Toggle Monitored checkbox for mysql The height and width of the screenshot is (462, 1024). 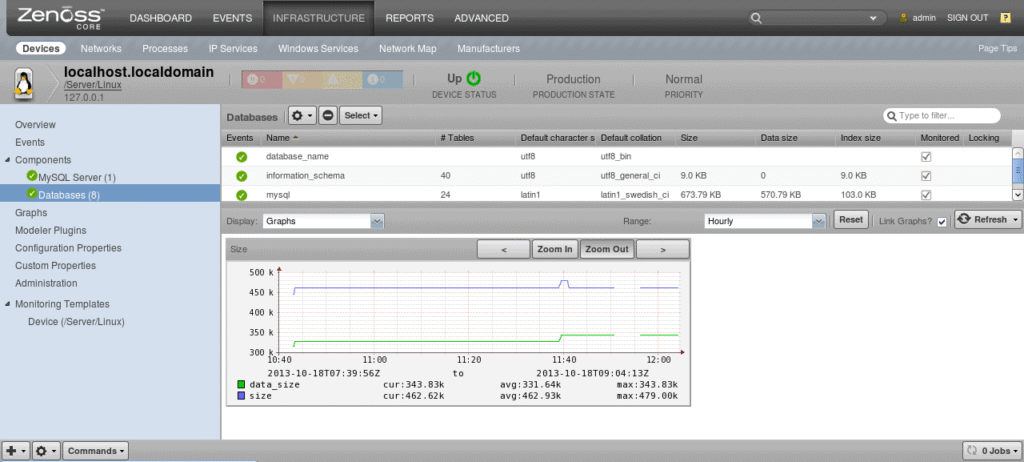point(925,195)
